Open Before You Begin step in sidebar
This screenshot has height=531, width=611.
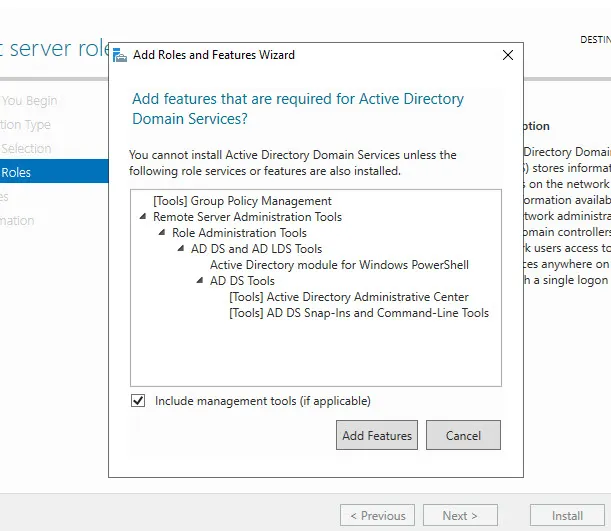click(29, 101)
